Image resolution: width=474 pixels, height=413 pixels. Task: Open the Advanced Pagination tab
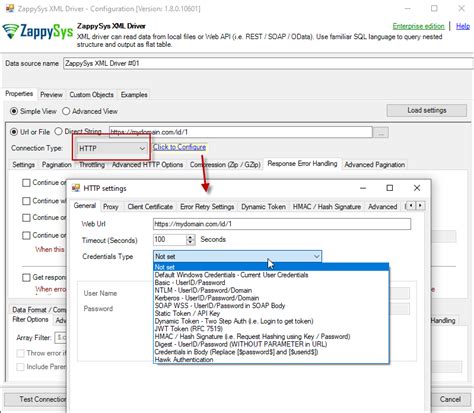pos(375,165)
